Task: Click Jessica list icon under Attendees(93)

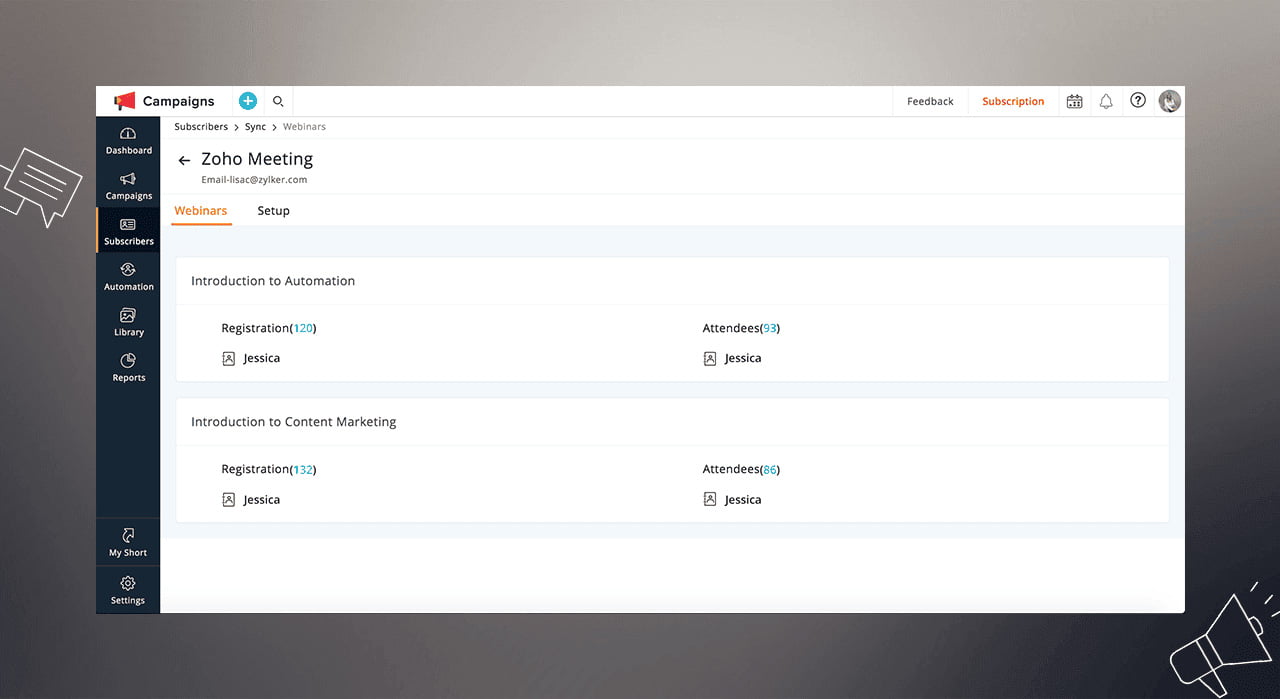Action: click(710, 358)
